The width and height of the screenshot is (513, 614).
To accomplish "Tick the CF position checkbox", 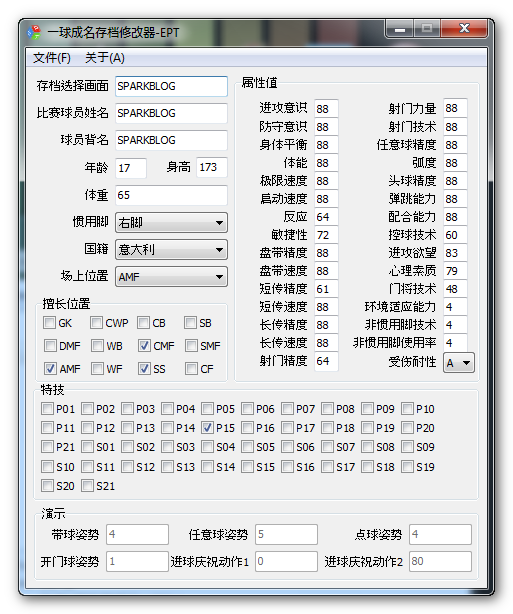I will 191,369.
